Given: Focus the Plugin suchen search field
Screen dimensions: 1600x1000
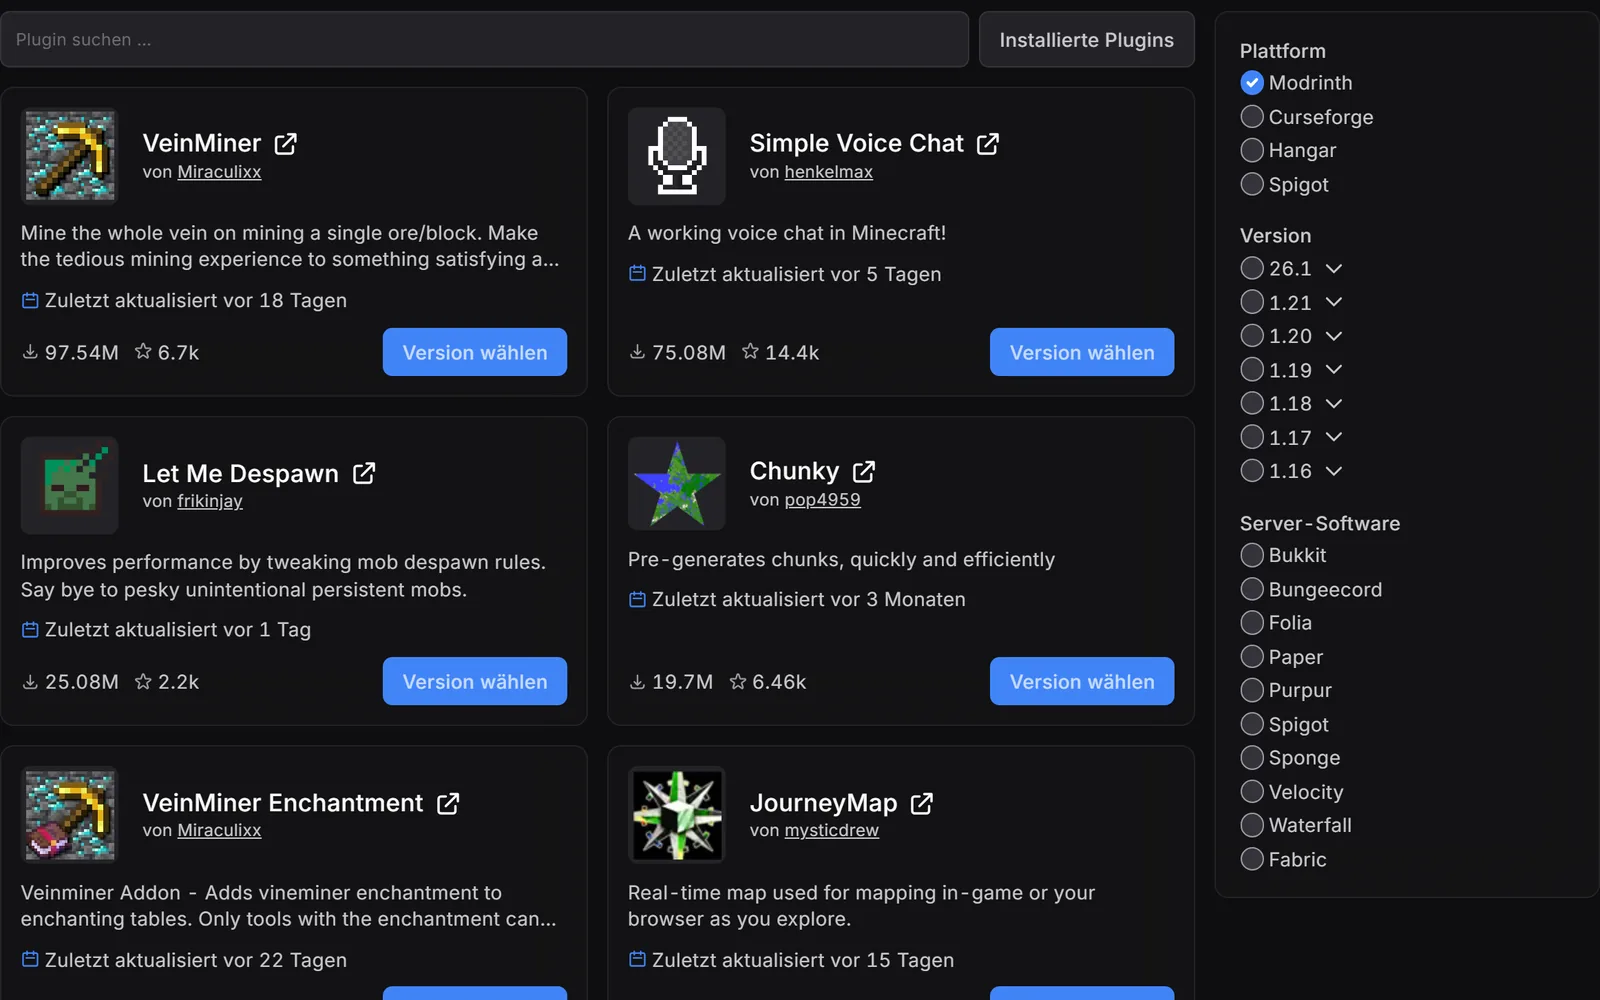Looking at the screenshot, I should pyautogui.click(x=484, y=40).
